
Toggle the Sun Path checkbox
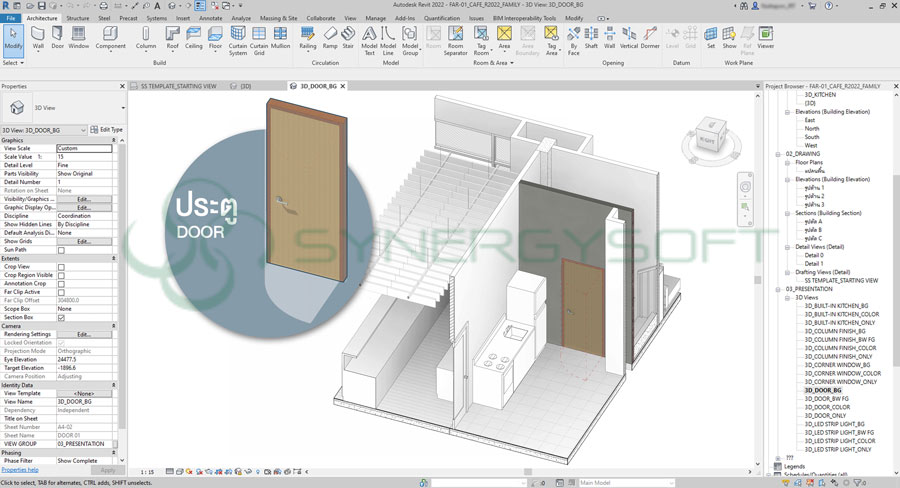tap(61, 249)
